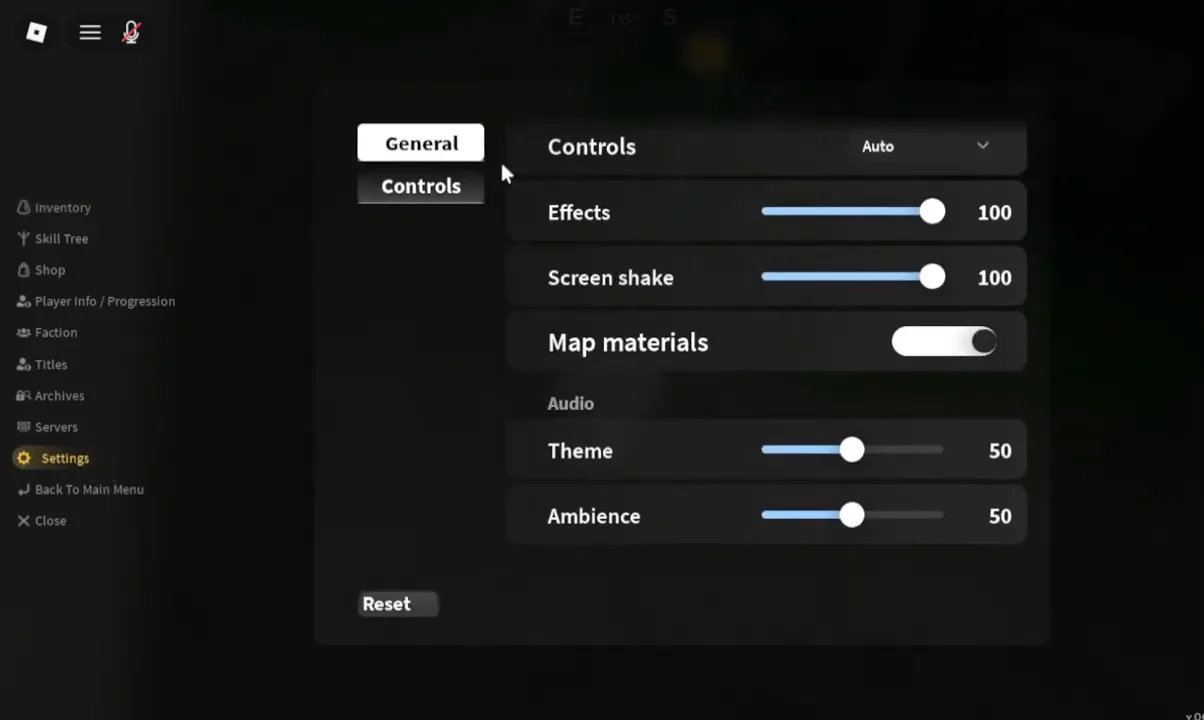Viewport: 1204px width, 720px height.
Task: Click the Controls dropdown chevron arrow
Action: click(x=983, y=146)
